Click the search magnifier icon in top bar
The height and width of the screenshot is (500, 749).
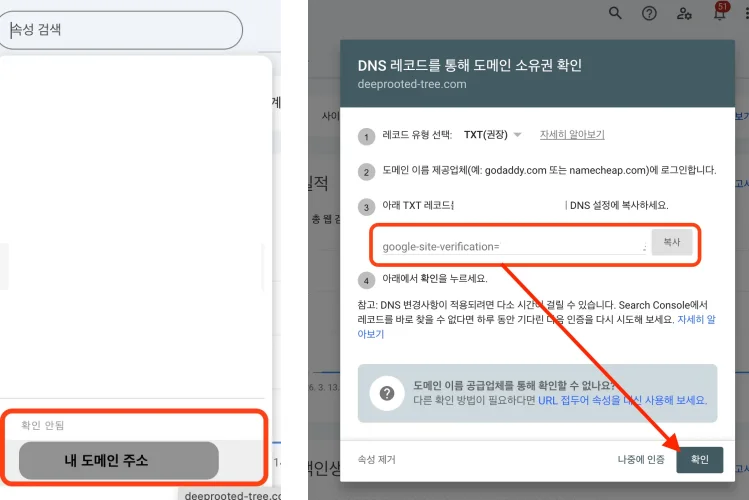tap(615, 13)
